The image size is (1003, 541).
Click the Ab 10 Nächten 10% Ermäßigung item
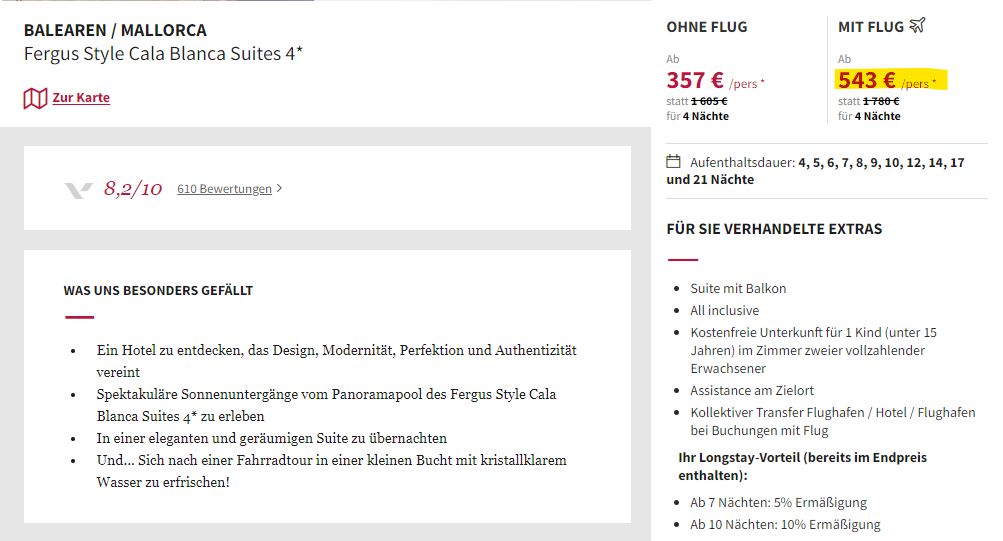786,524
